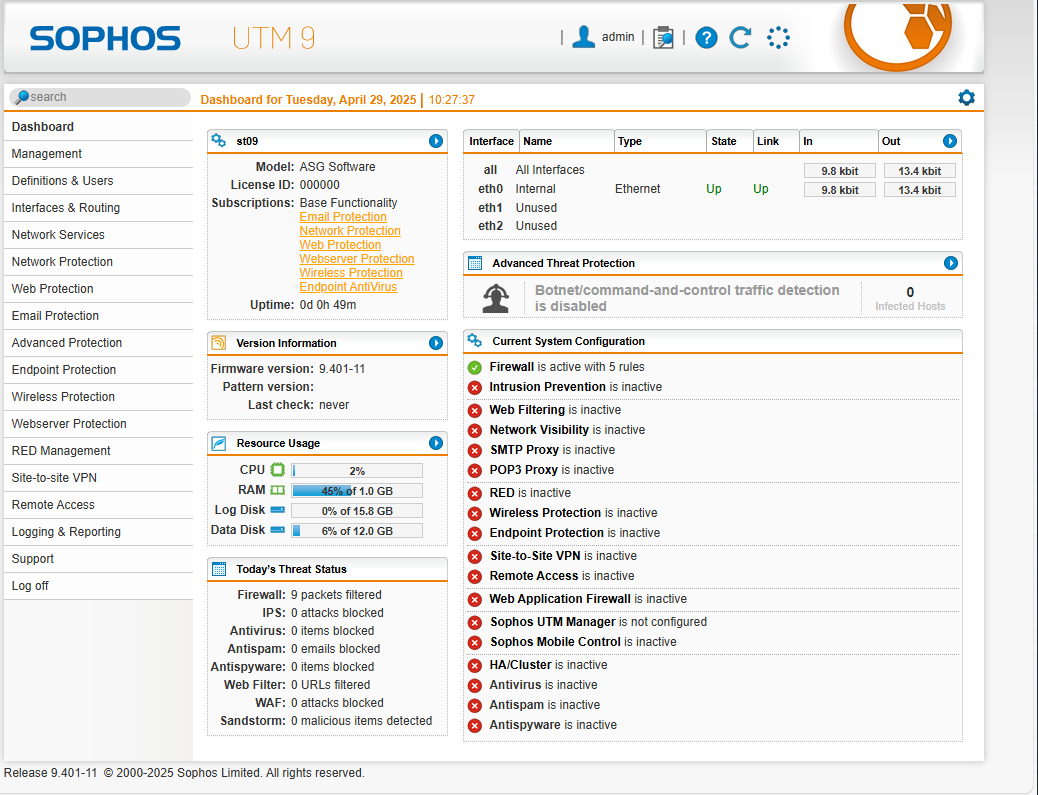Open the Management menu
1038x795 pixels.
pyautogui.click(x=99, y=154)
